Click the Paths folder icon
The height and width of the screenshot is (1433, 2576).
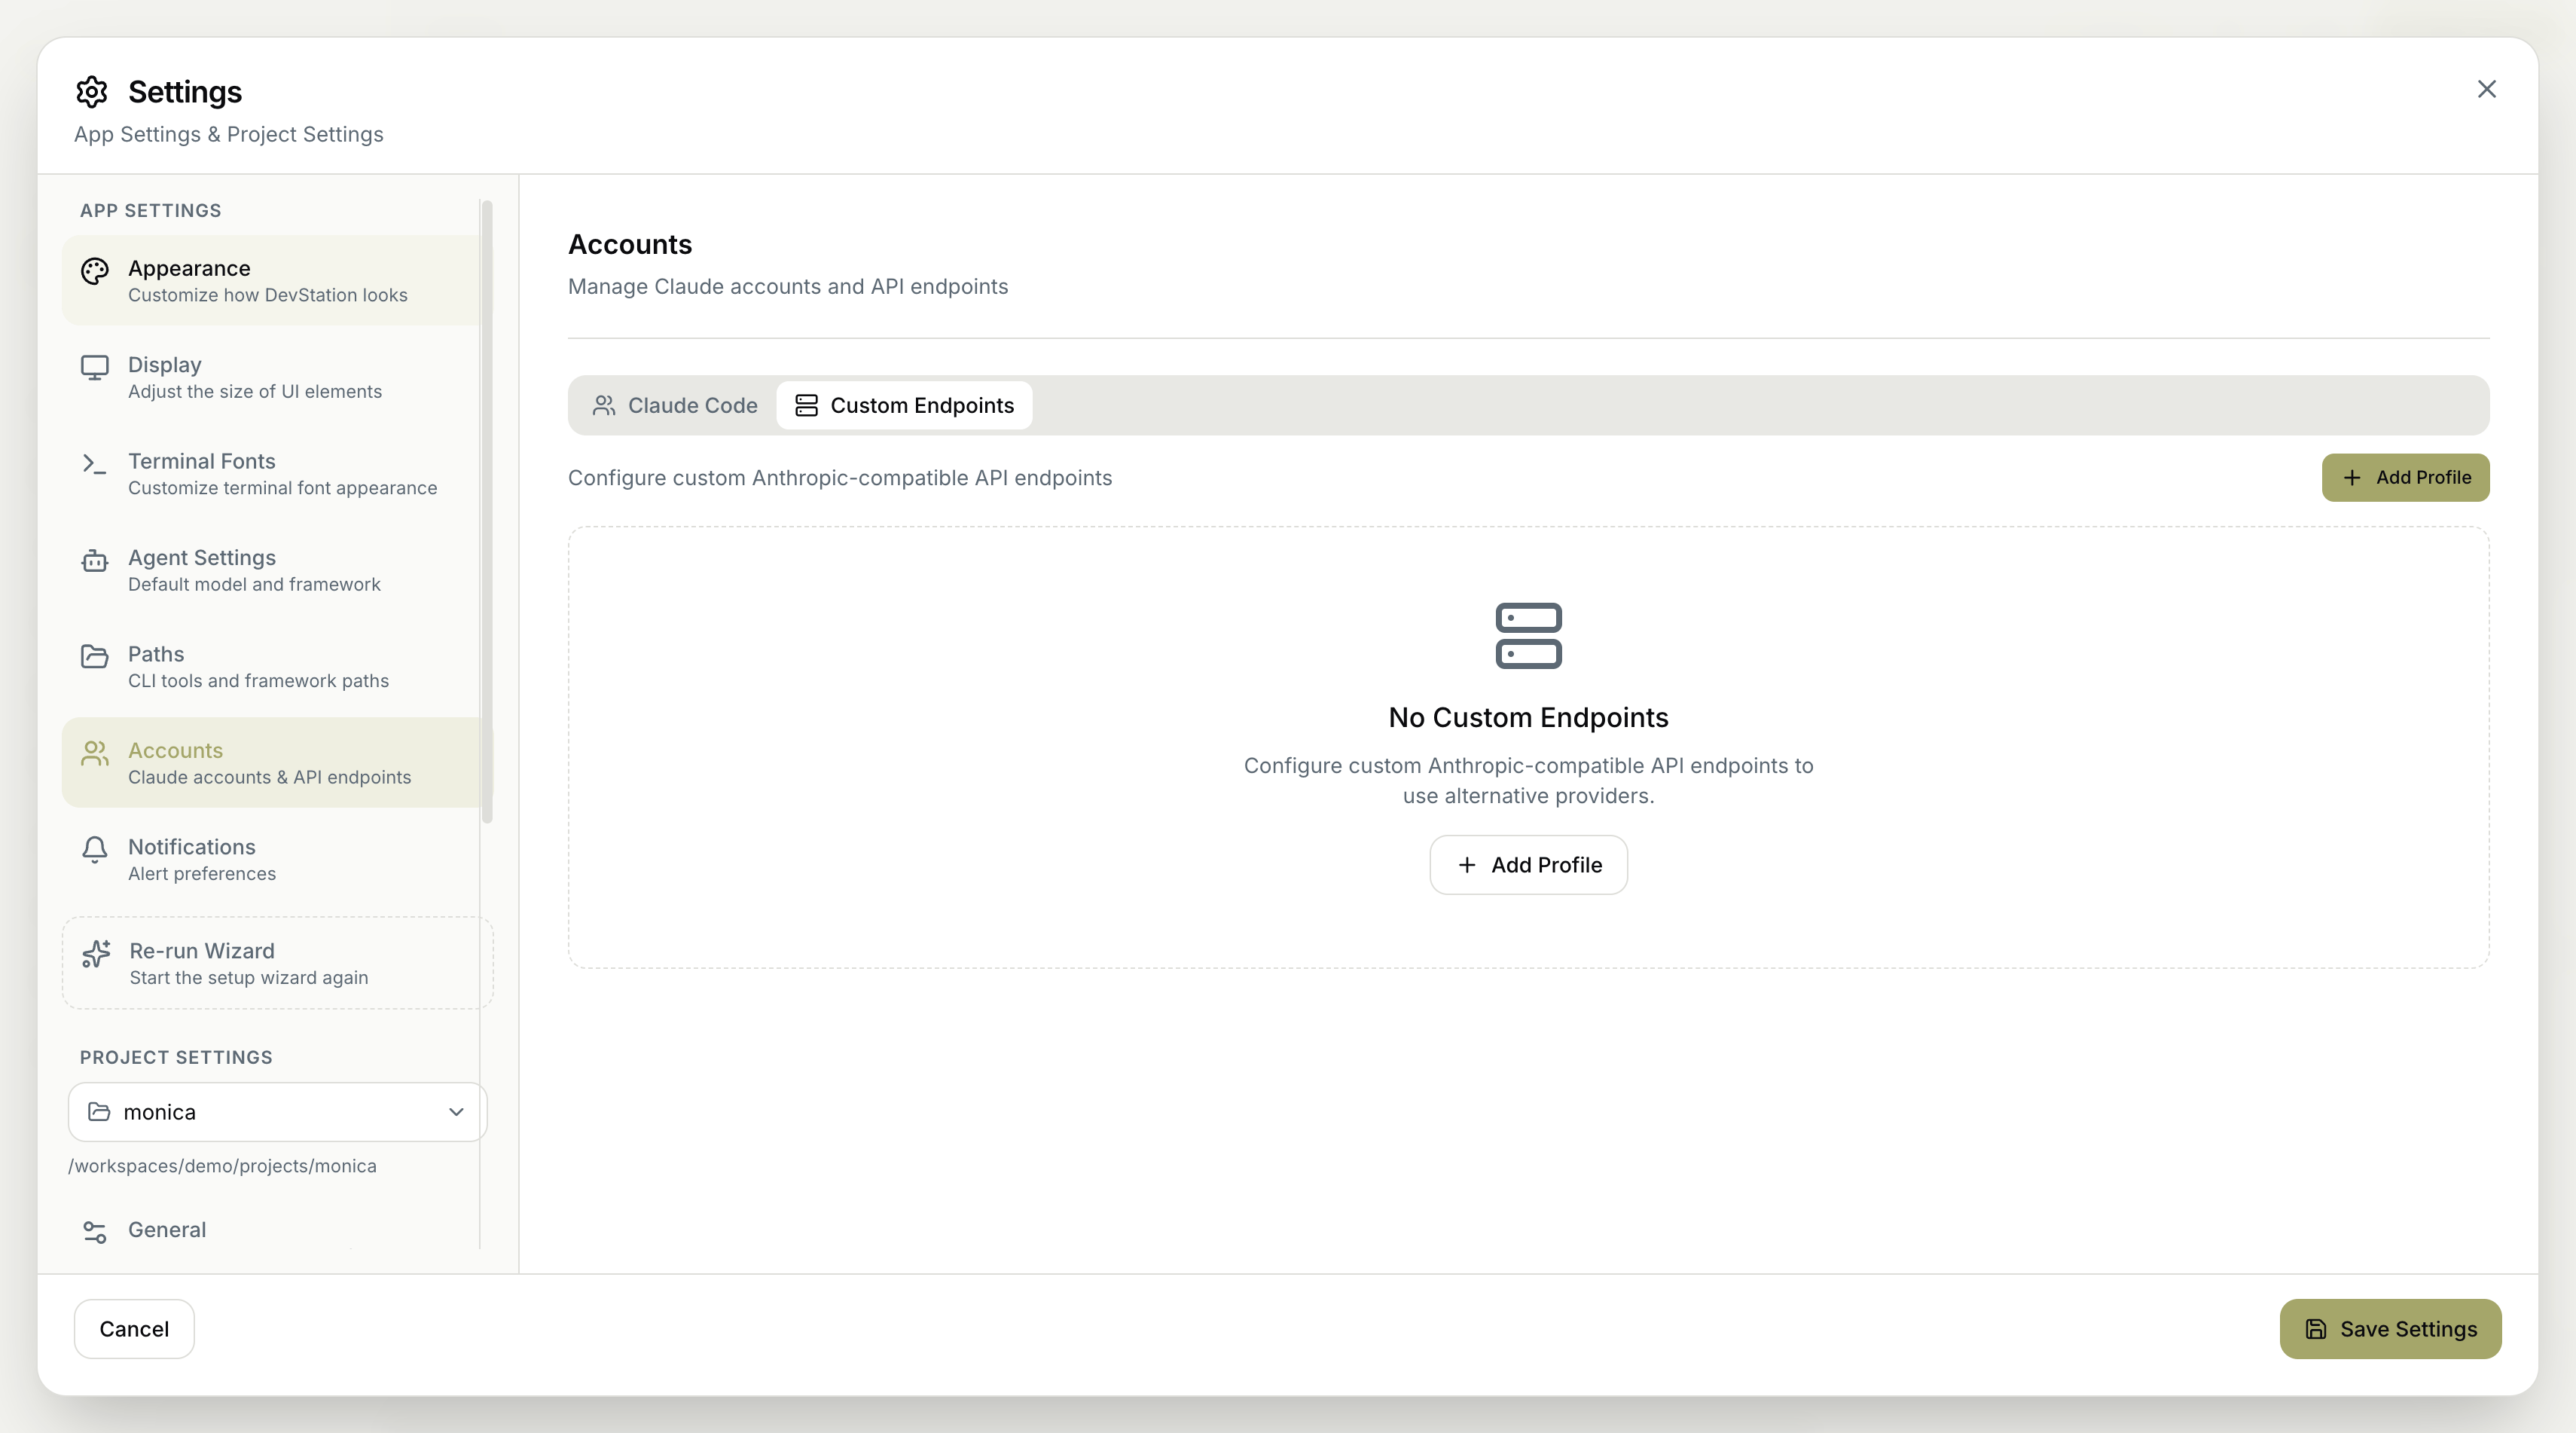coord(95,657)
